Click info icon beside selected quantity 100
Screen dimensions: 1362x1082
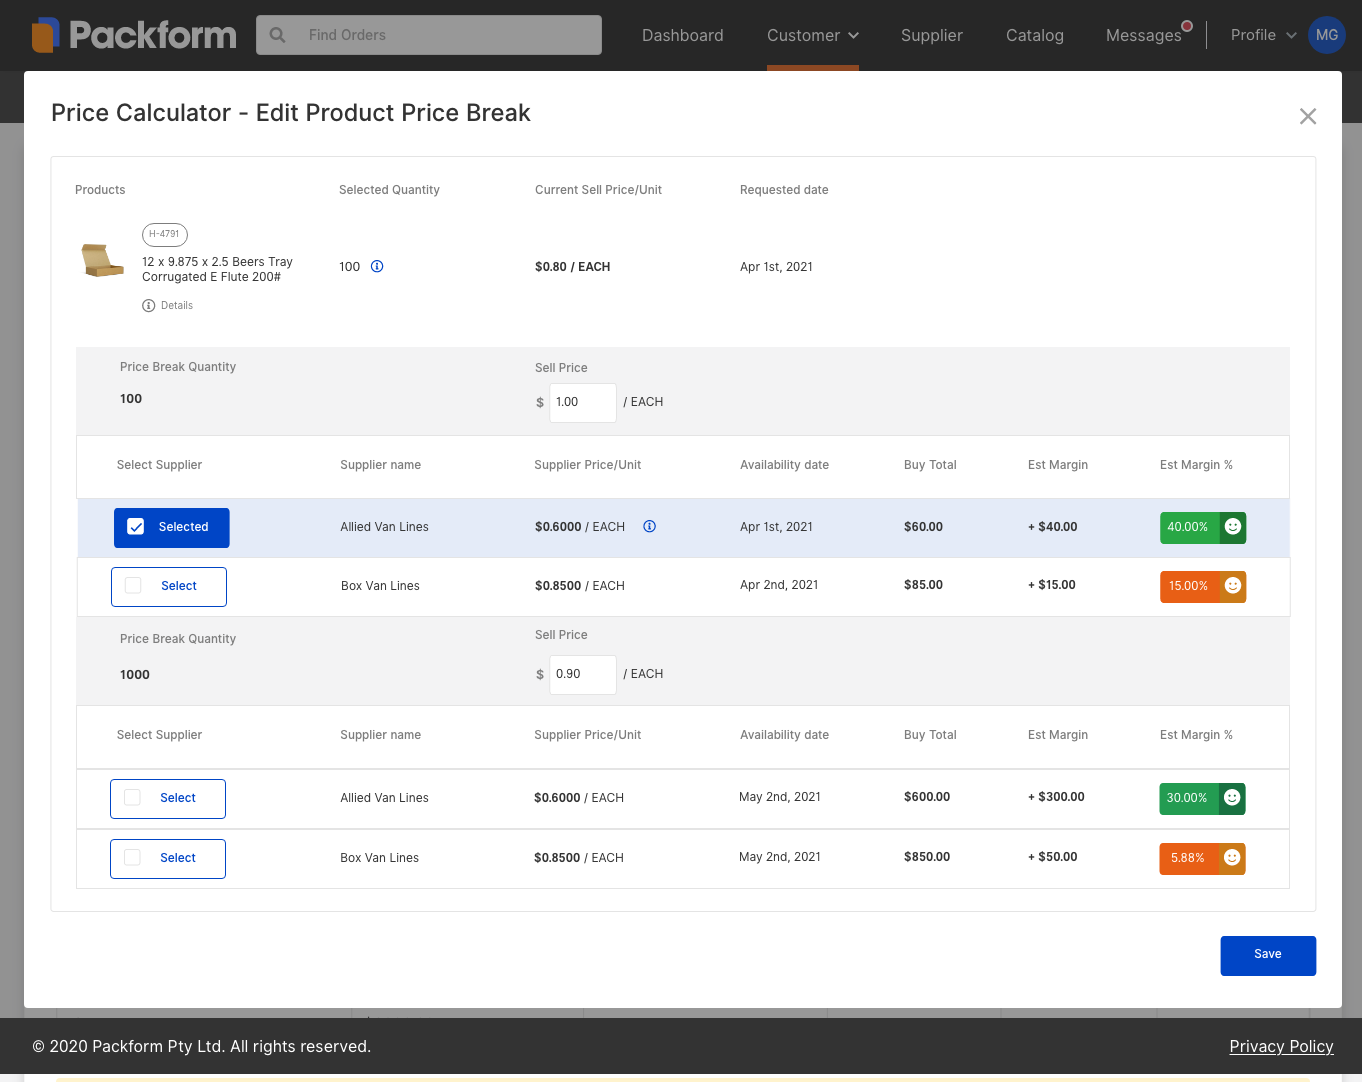pos(377,267)
